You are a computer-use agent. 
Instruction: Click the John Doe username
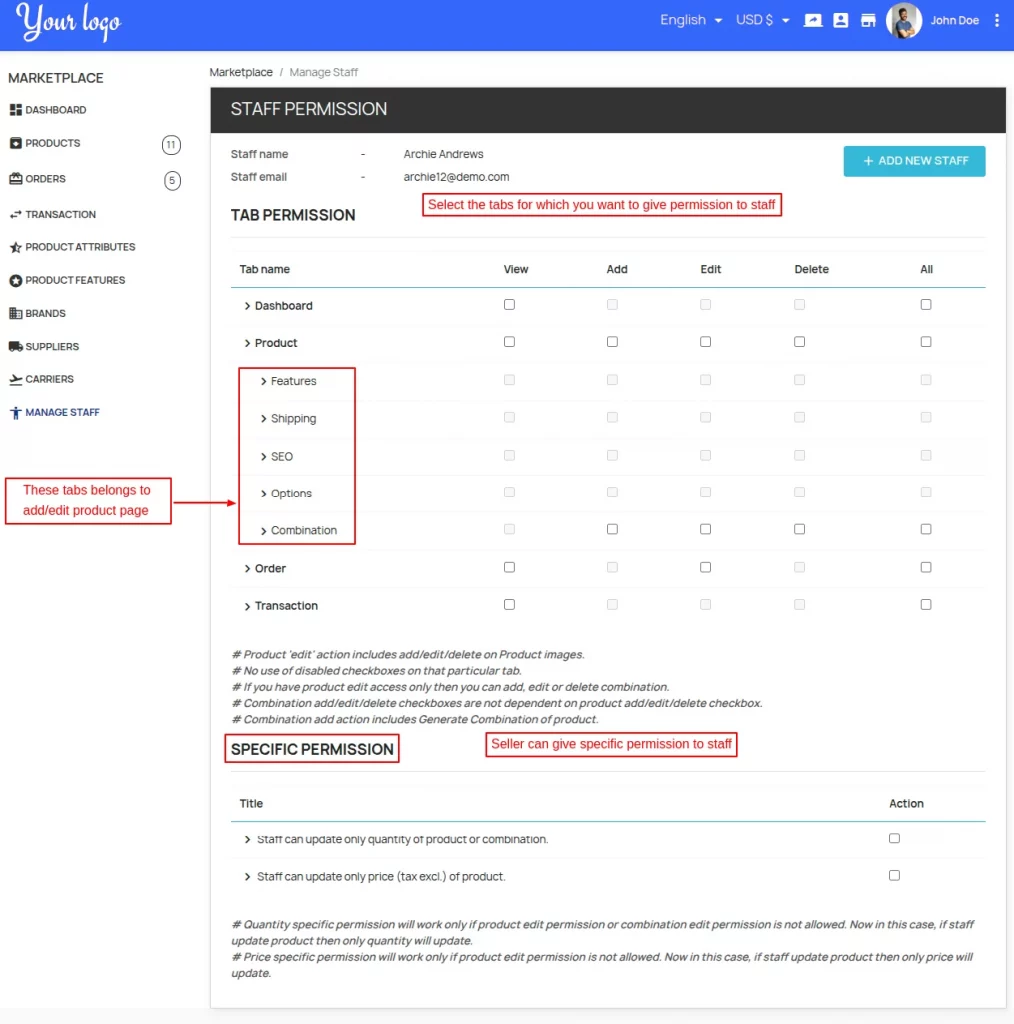click(x=955, y=20)
